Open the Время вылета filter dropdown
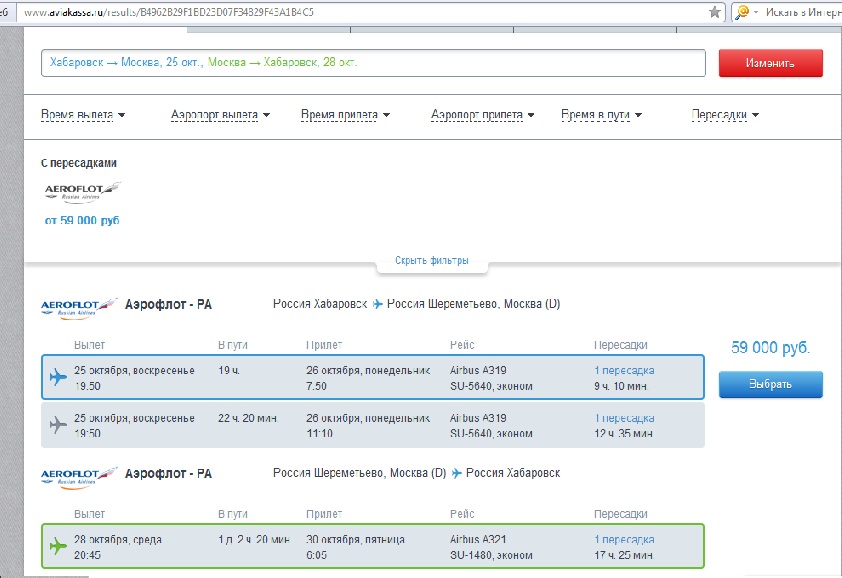The width and height of the screenshot is (842, 578). 83,114
